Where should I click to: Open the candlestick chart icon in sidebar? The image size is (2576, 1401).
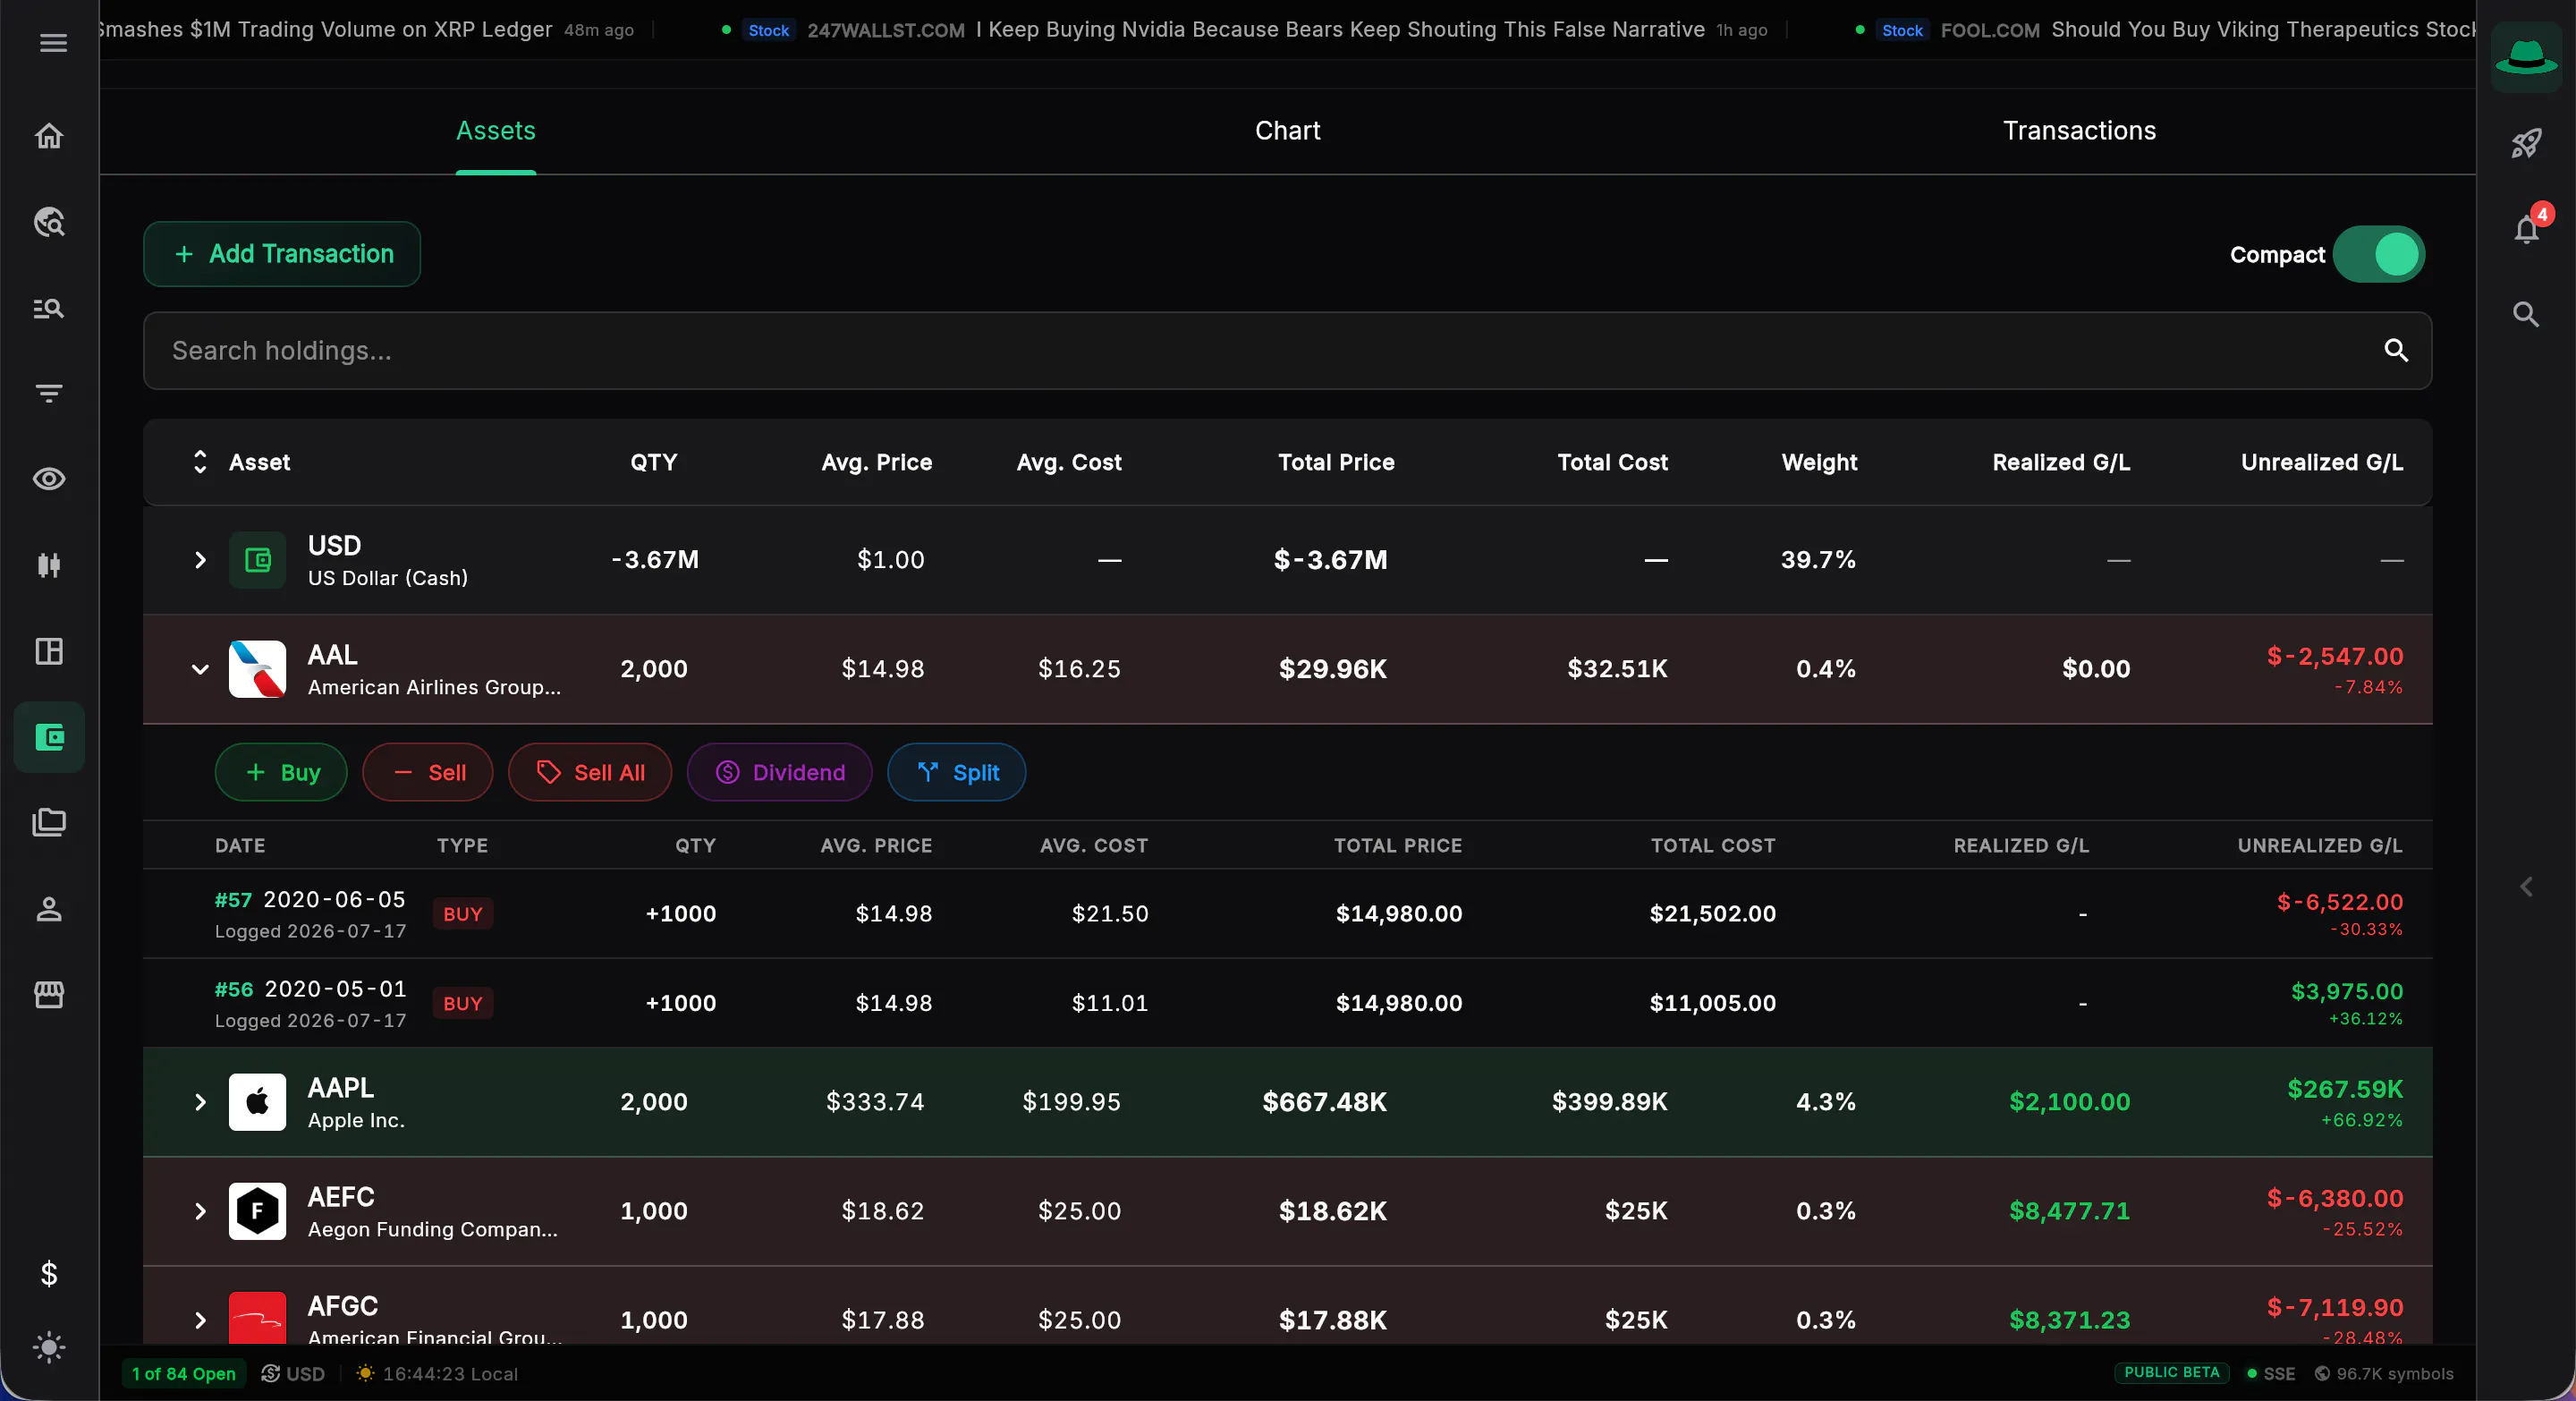click(x=49, y=565)
